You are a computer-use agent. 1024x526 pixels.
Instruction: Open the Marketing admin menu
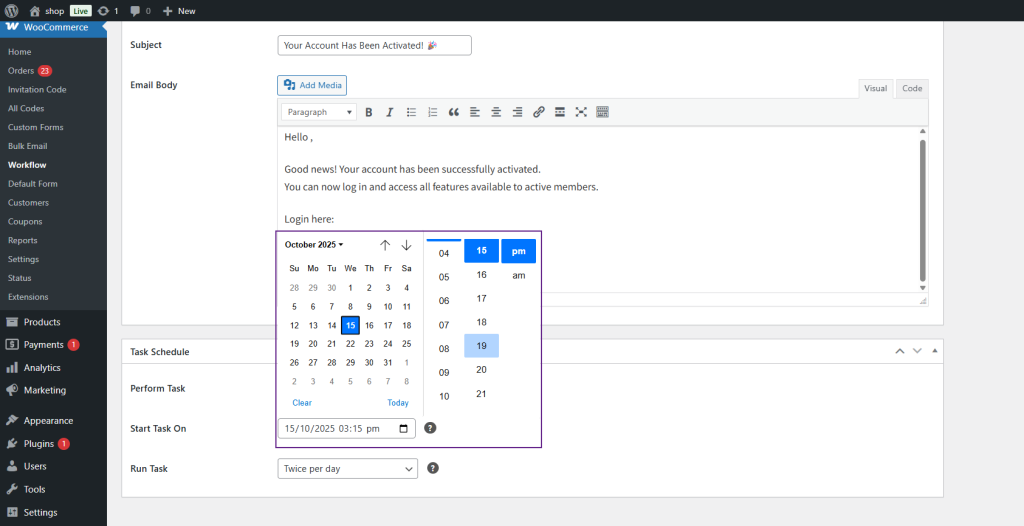(x=44, y=390)
